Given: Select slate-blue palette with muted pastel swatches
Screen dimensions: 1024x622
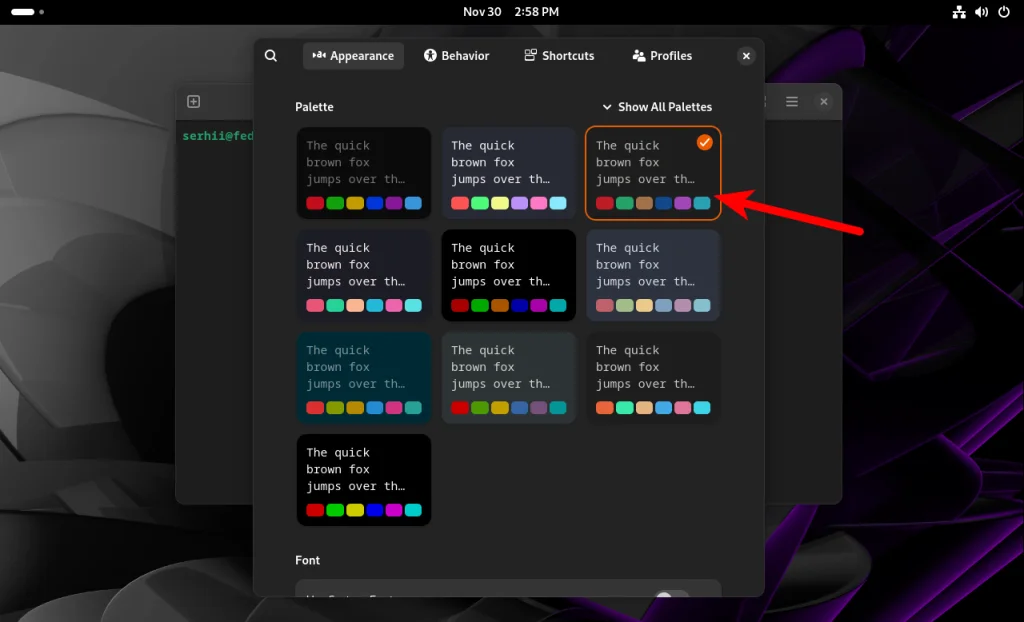Looking at the screenshot, I should (653, 275).
